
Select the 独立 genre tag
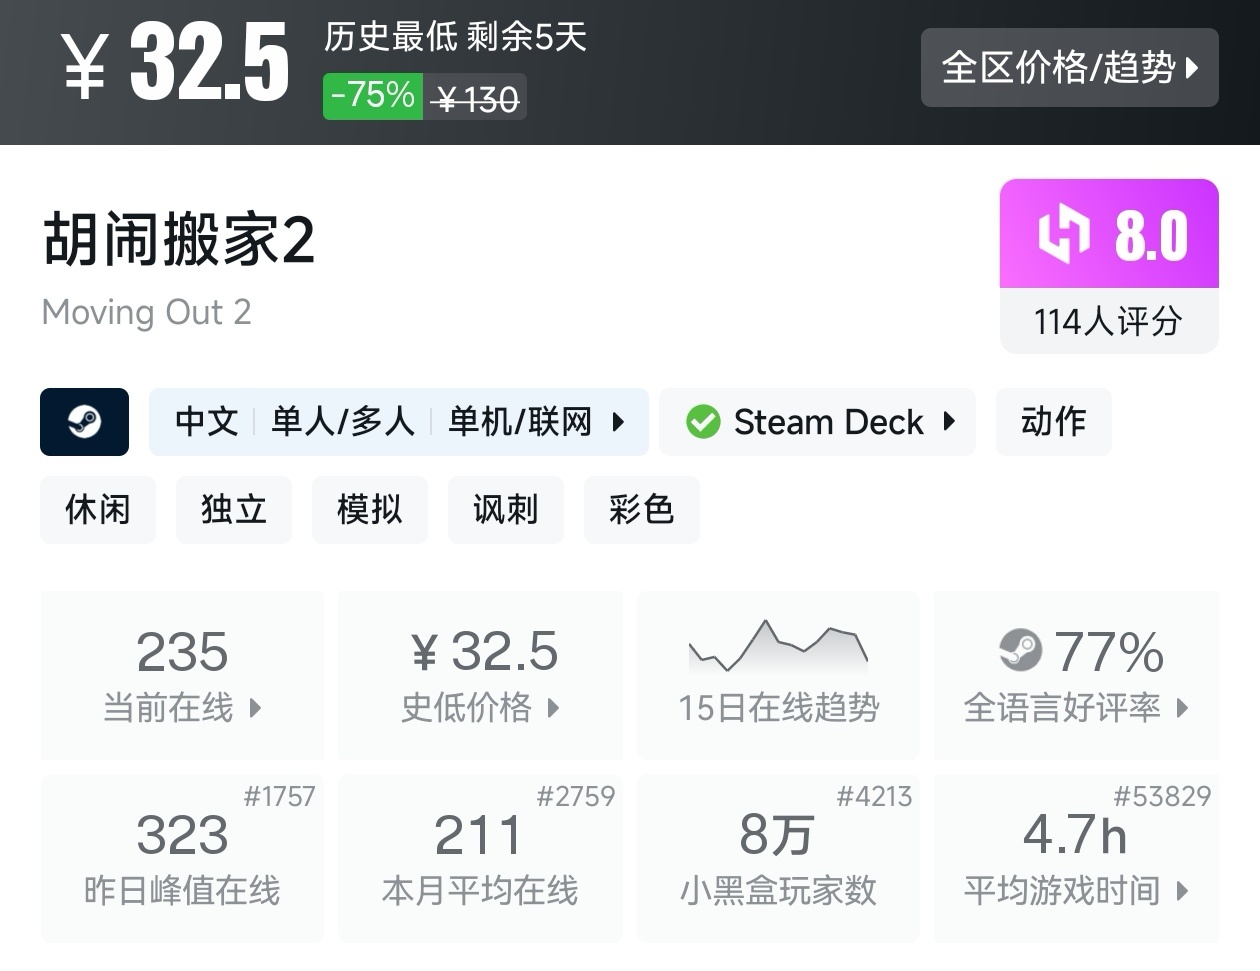234,510
